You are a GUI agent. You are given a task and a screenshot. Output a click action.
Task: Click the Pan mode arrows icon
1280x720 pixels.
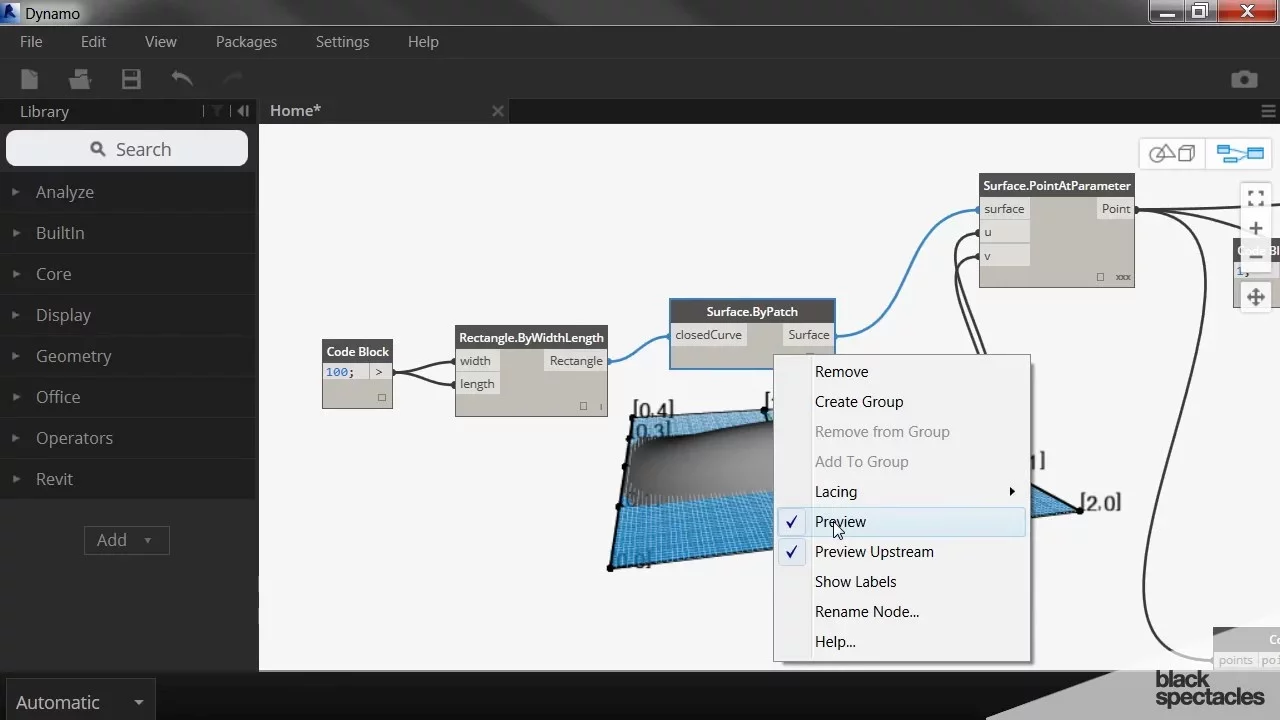[x=1256, y=296]
